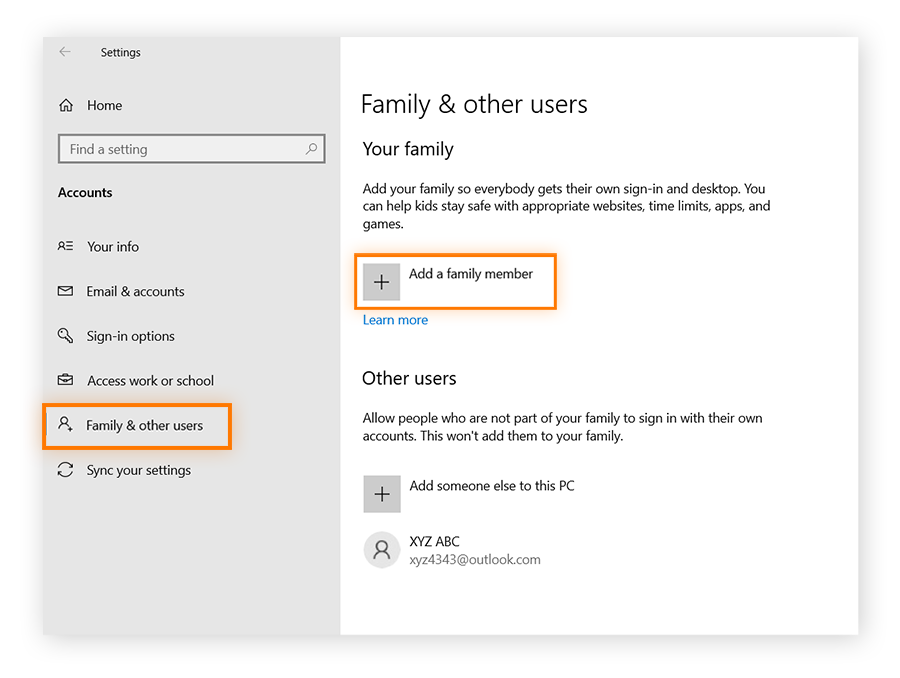Click the Your info person-card icon
Viewport: 900px width, 678px height.
[65, 246]
